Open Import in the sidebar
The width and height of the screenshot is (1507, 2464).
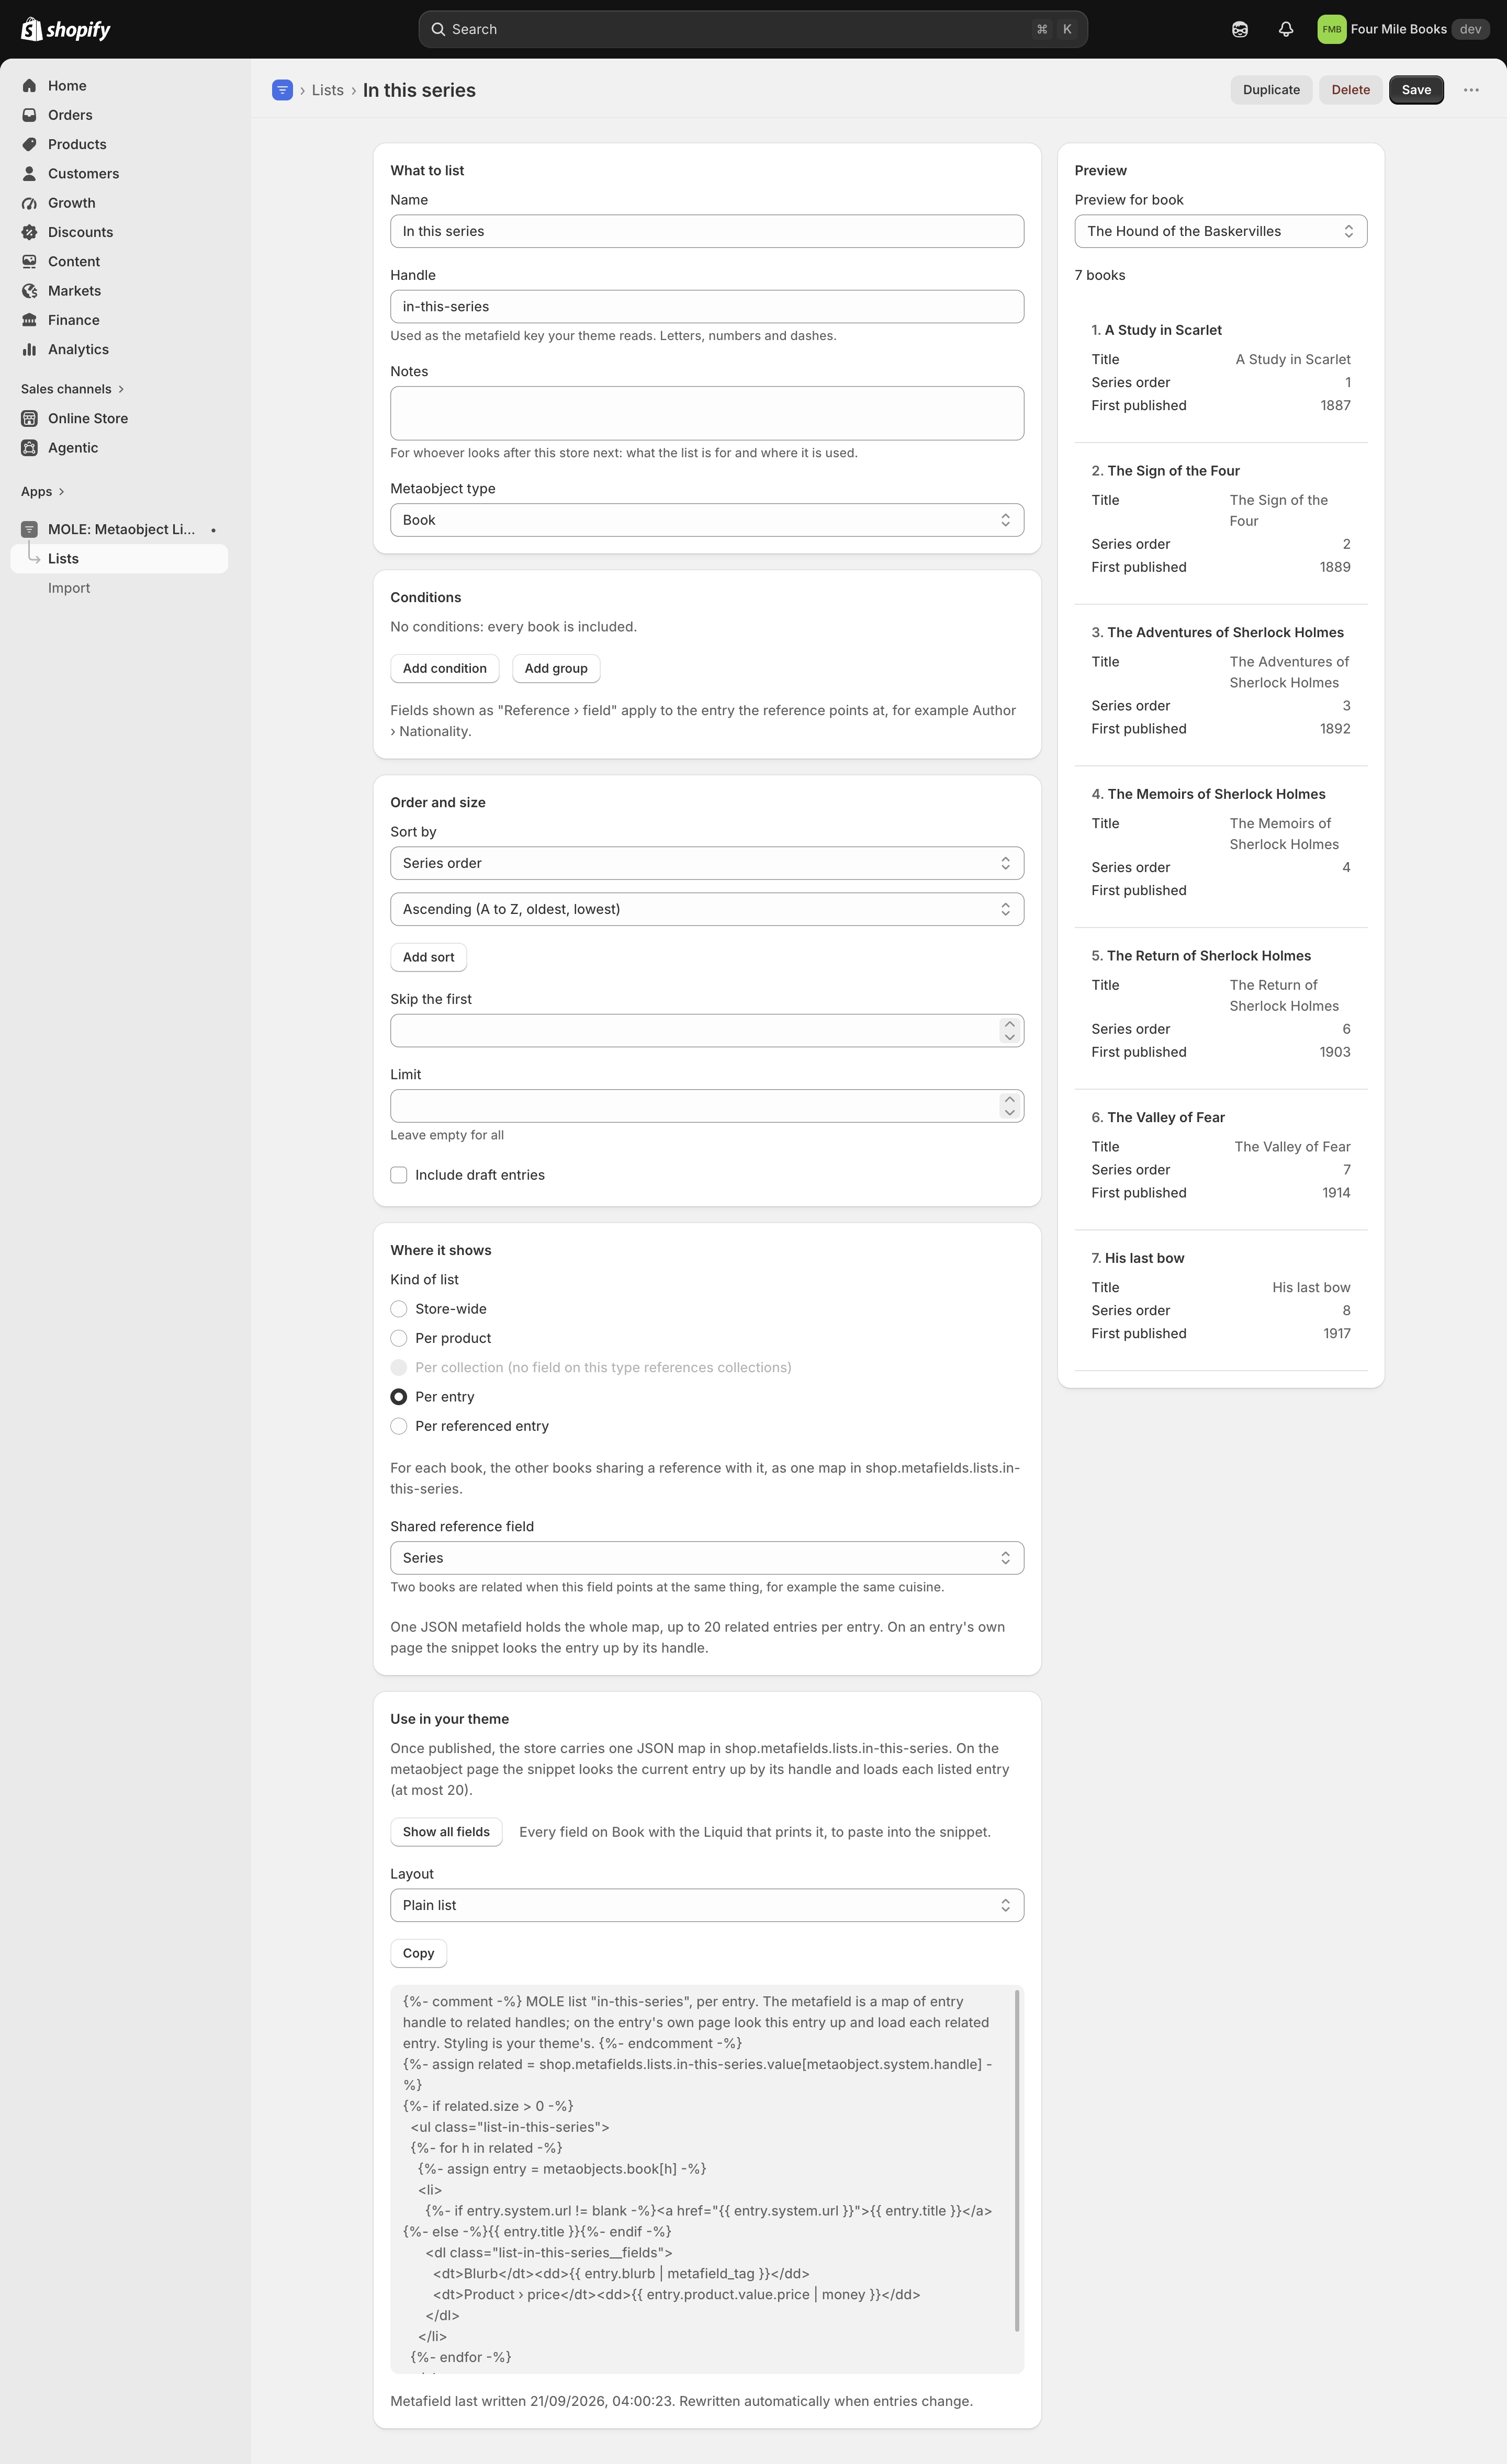pos(119,588)
